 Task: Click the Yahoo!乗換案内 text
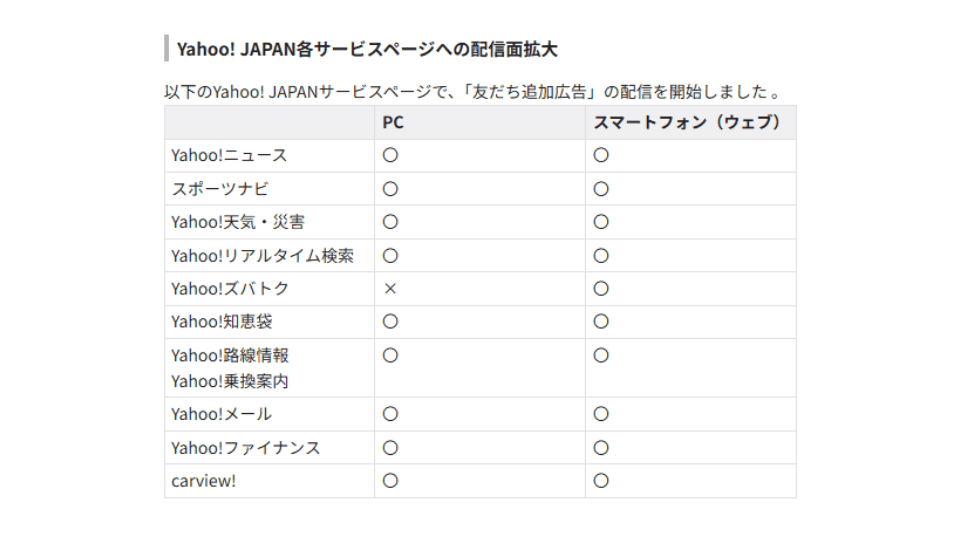coord(230,381)
